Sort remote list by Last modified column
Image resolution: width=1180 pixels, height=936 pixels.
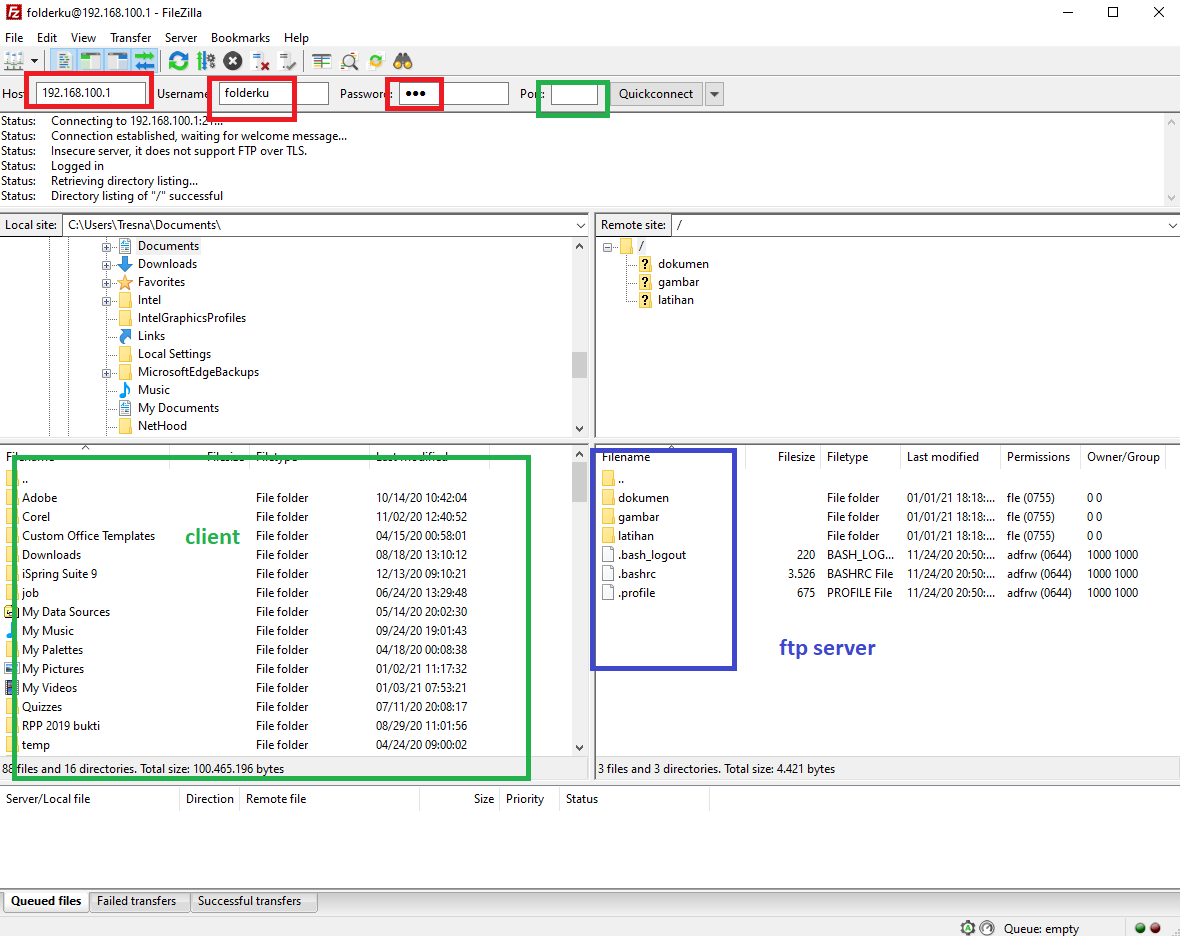[942, 457]
